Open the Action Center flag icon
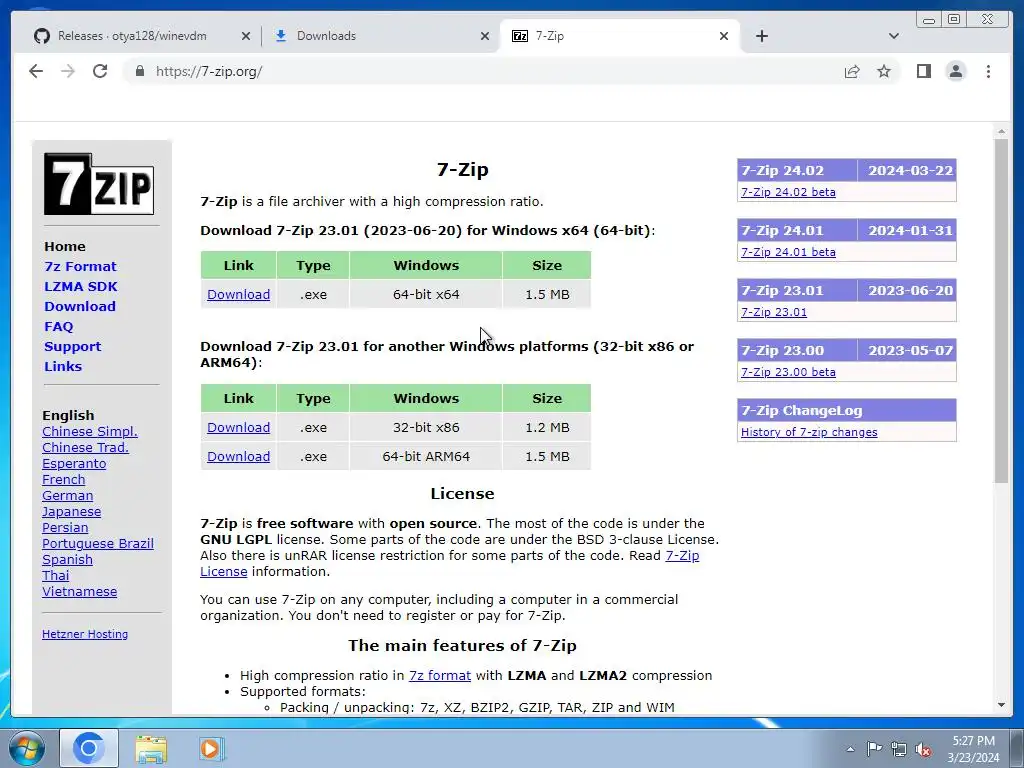This screenshot has width=1024, height=768. [874, 749]
